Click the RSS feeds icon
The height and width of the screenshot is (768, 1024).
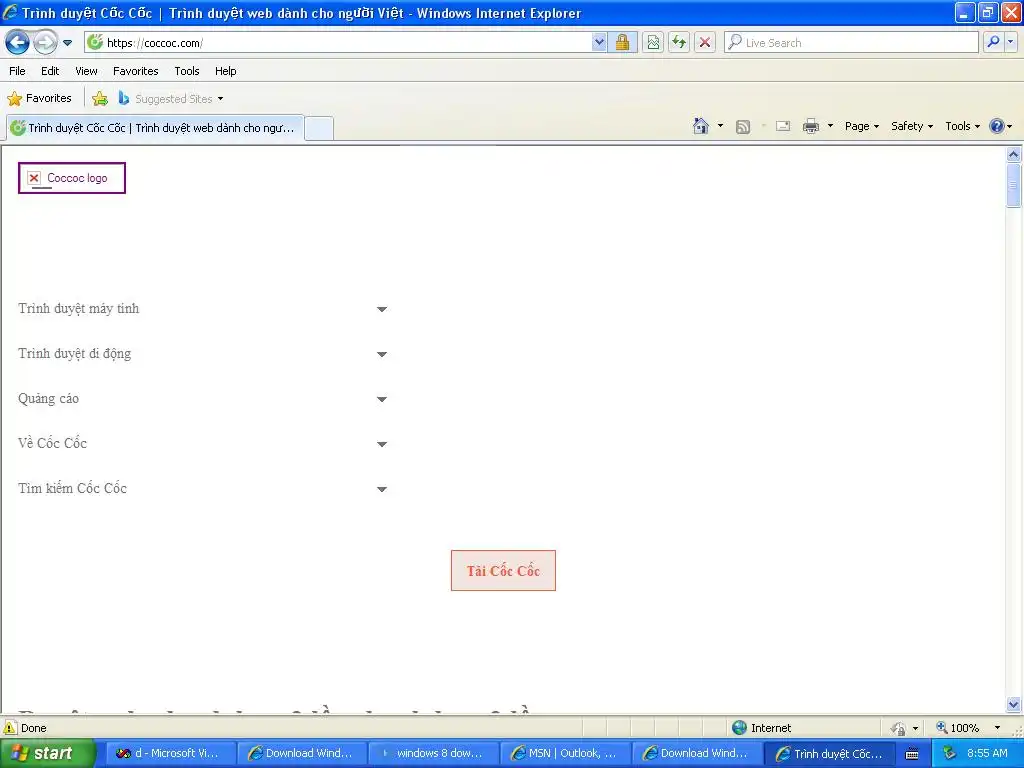(x=743, y=127)
